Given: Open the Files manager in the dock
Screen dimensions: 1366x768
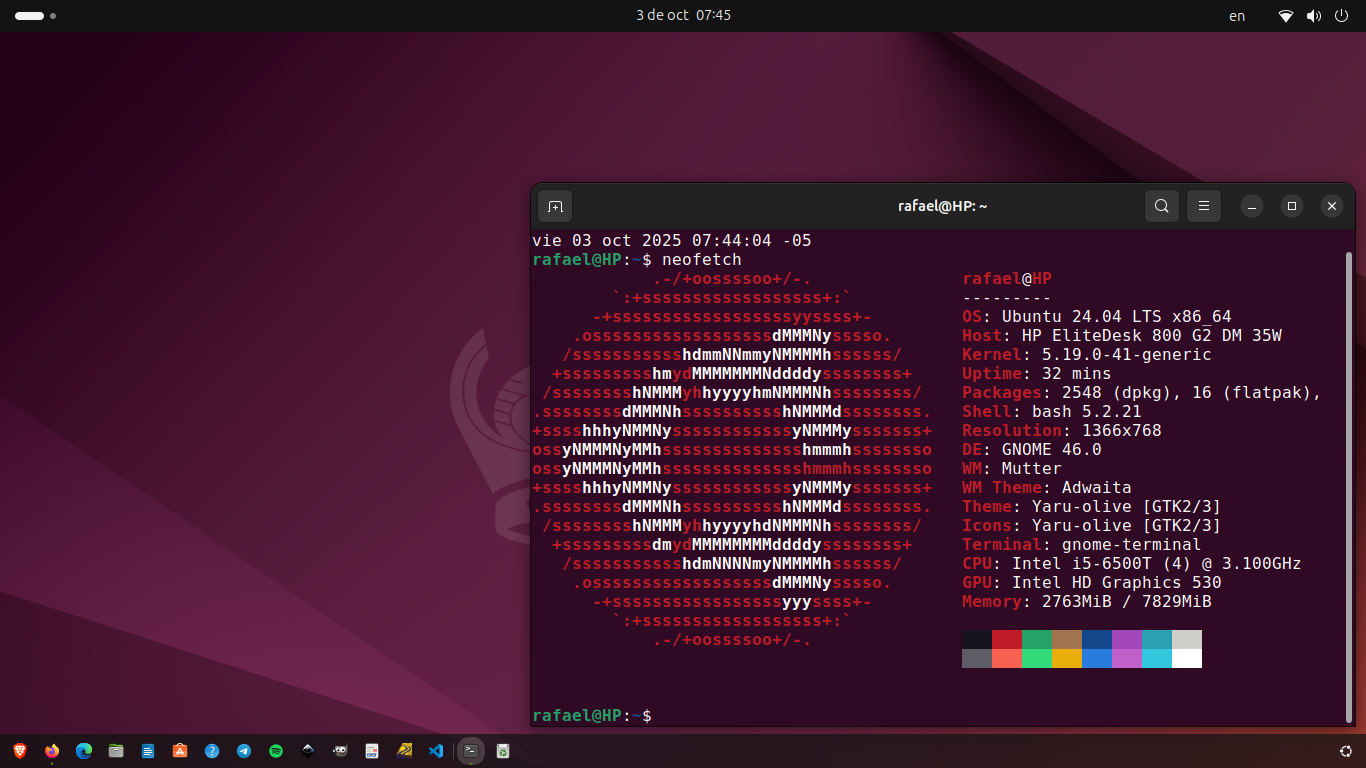Looking at the screenshot, I should pos(116,750).
